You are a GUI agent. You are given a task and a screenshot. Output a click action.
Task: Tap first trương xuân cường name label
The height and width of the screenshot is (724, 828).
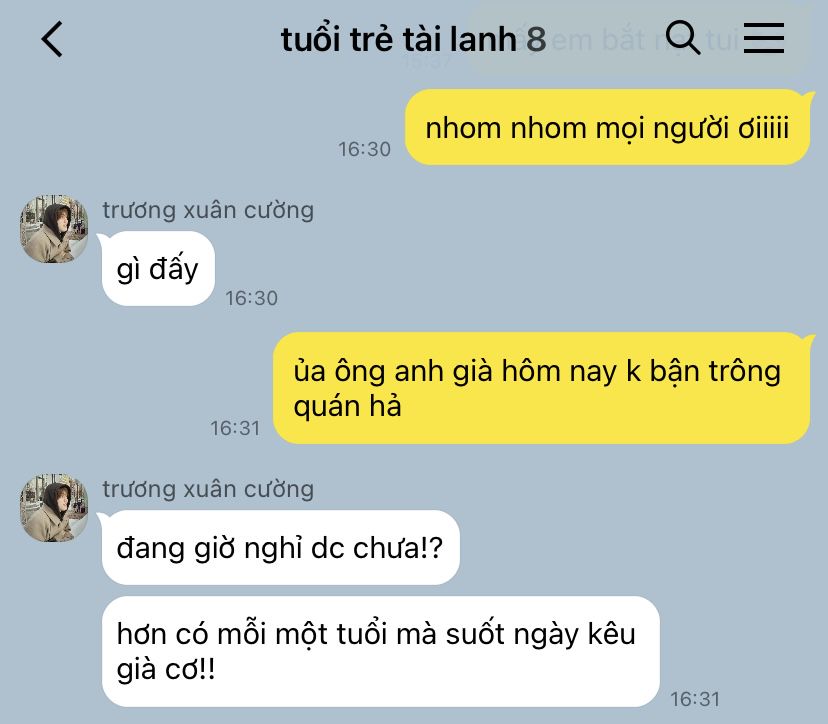(208, 211)
